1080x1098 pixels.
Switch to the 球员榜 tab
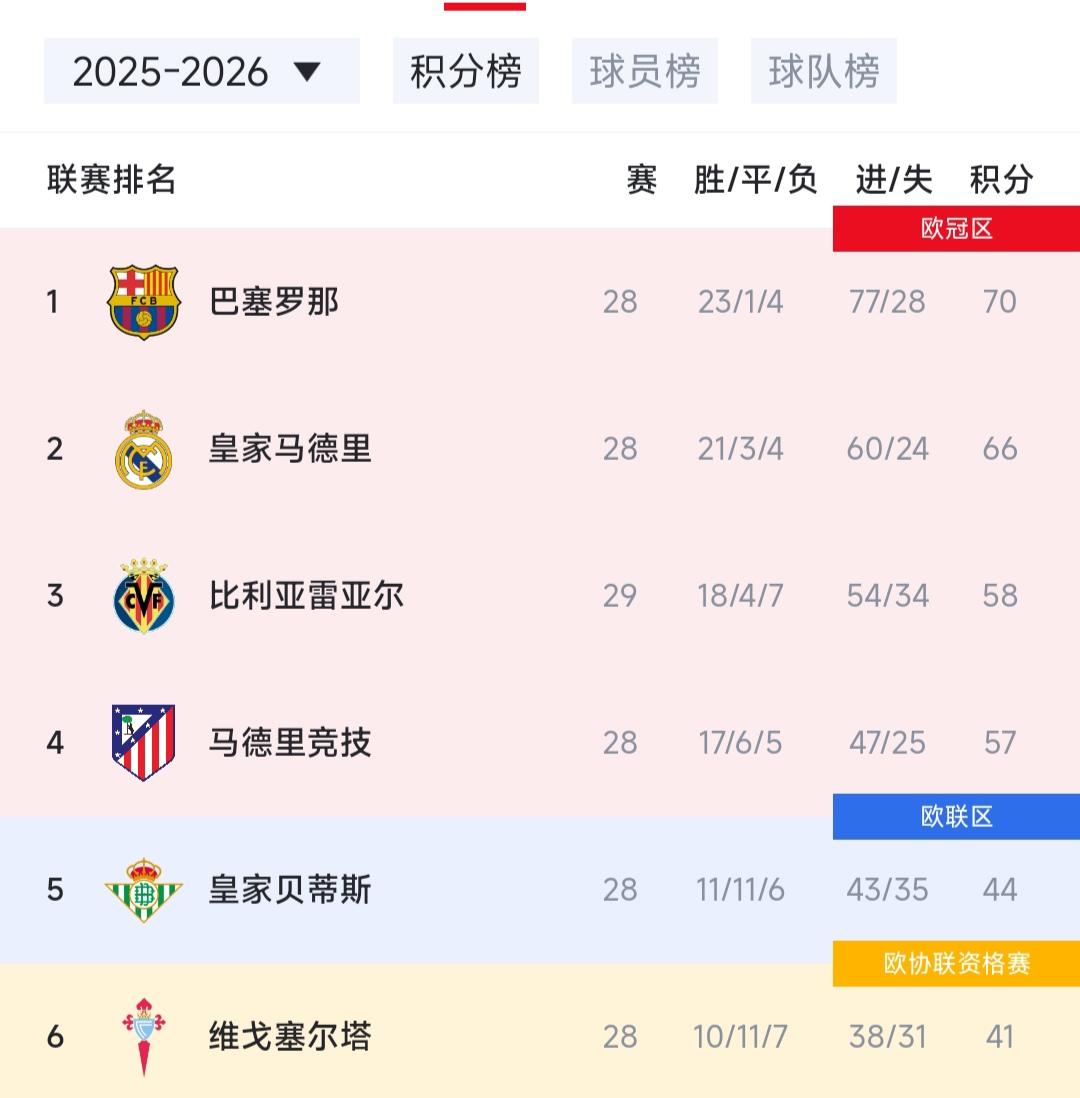pos(645,71)
